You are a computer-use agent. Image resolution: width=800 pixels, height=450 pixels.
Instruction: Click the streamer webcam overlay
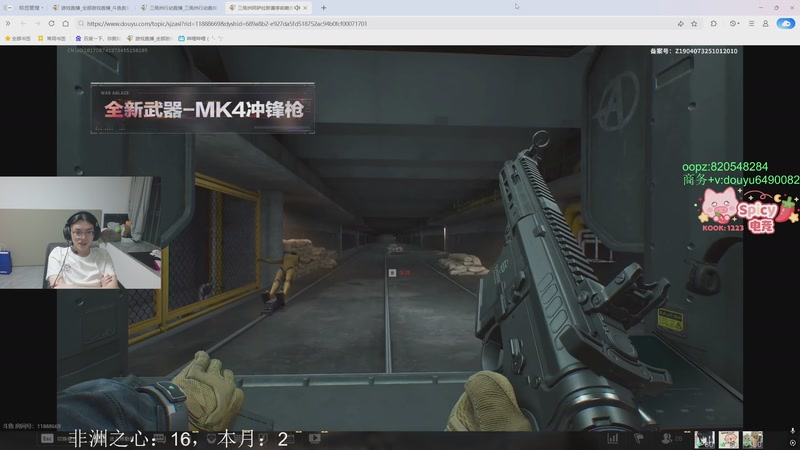81,233
